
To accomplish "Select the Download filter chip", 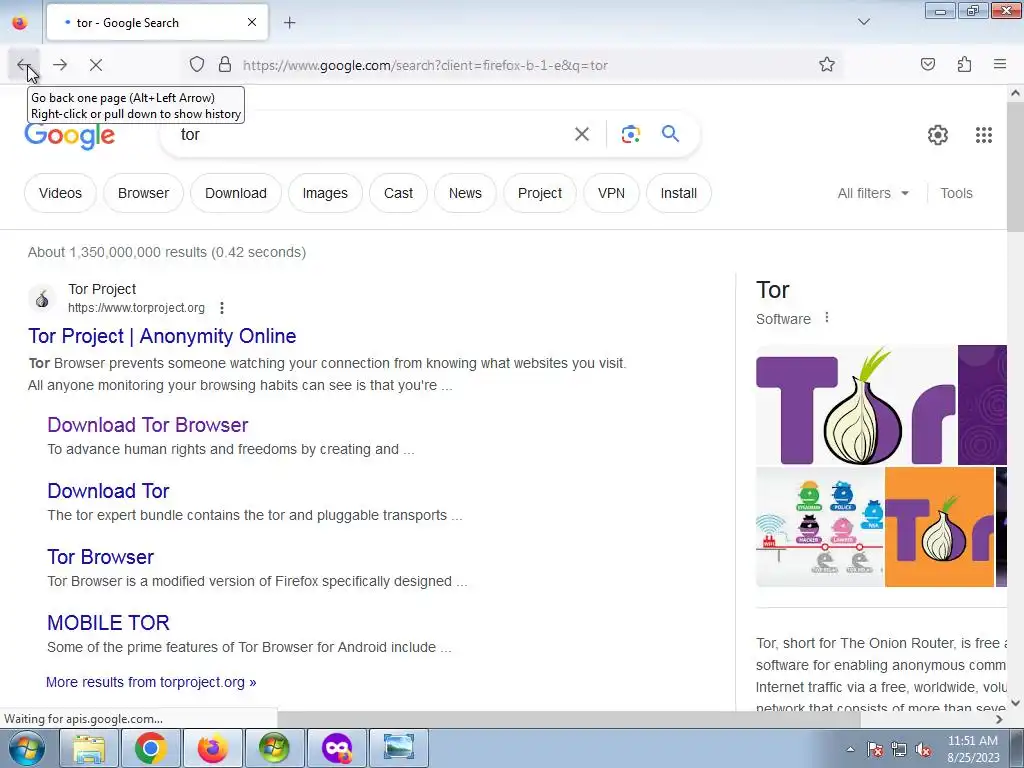I will click(236, 193).
